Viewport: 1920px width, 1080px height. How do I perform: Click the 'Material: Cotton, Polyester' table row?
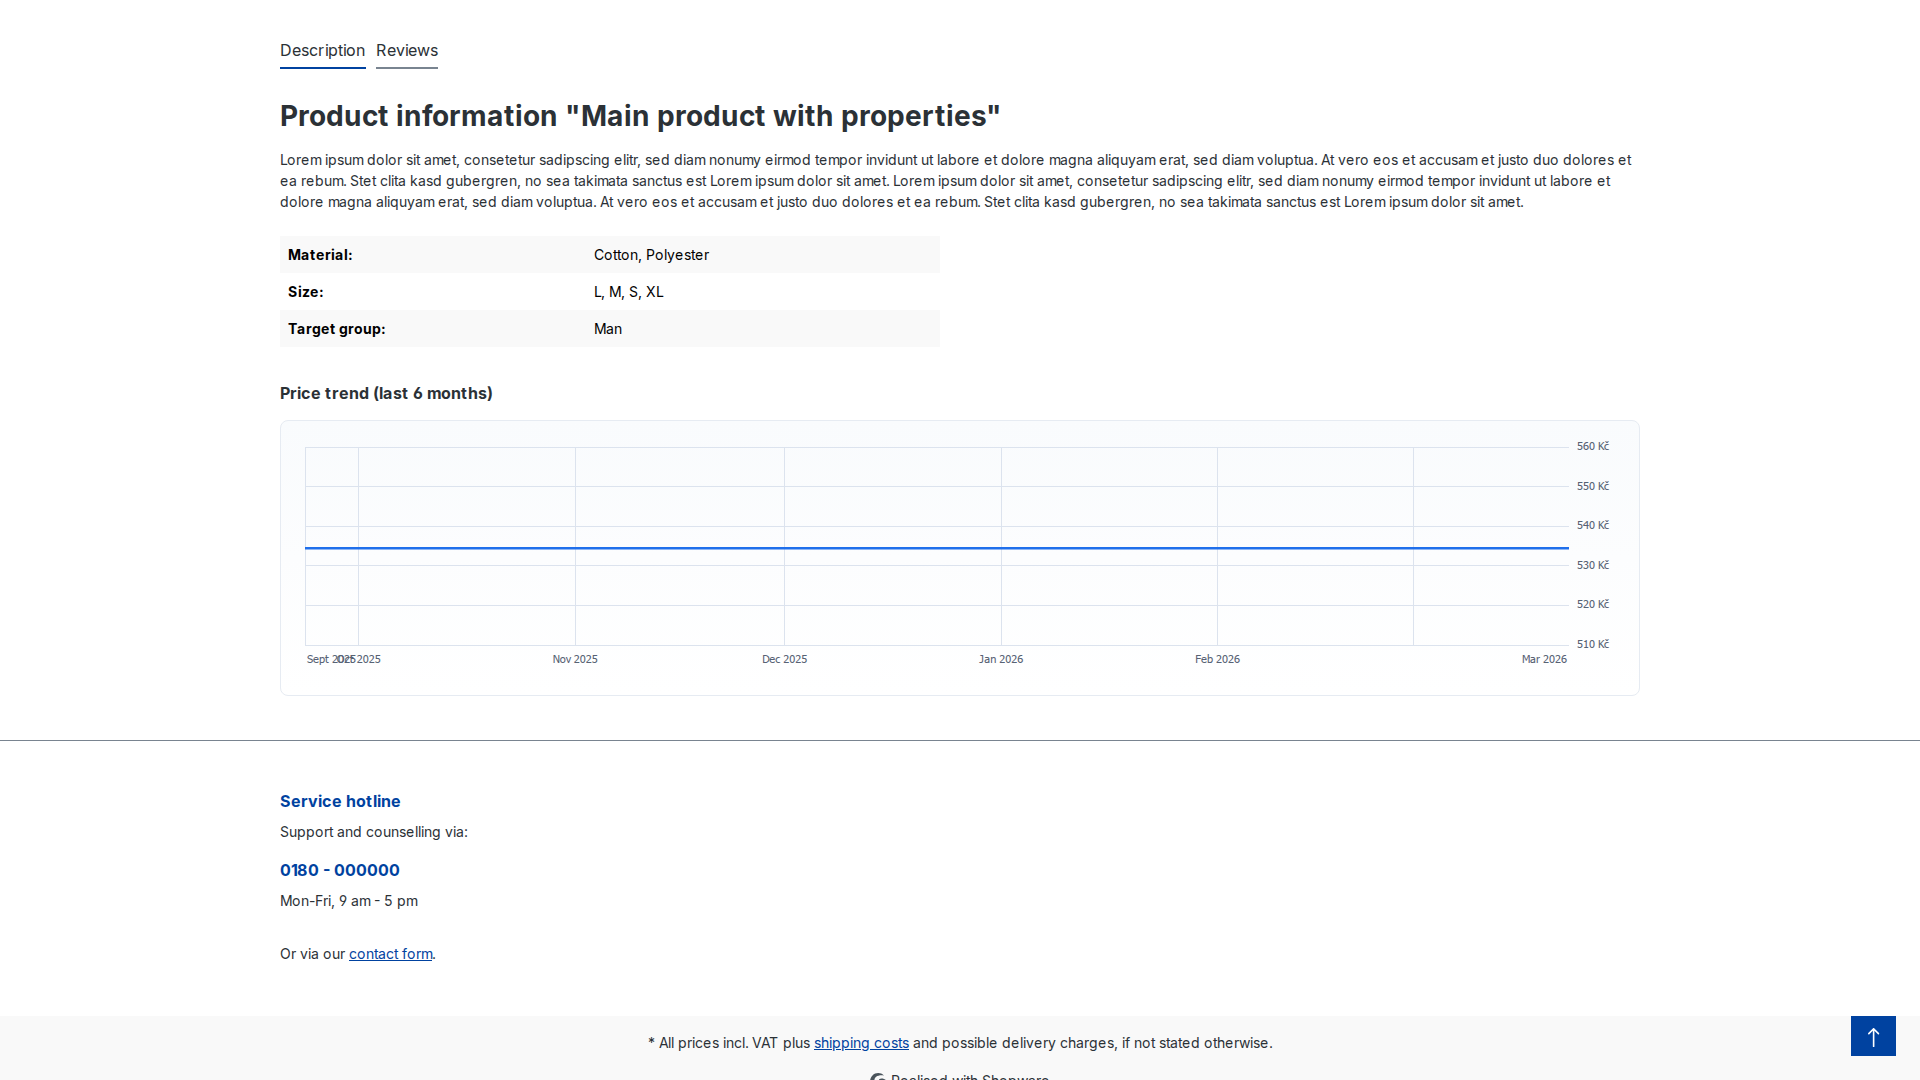tap(609, 255)
